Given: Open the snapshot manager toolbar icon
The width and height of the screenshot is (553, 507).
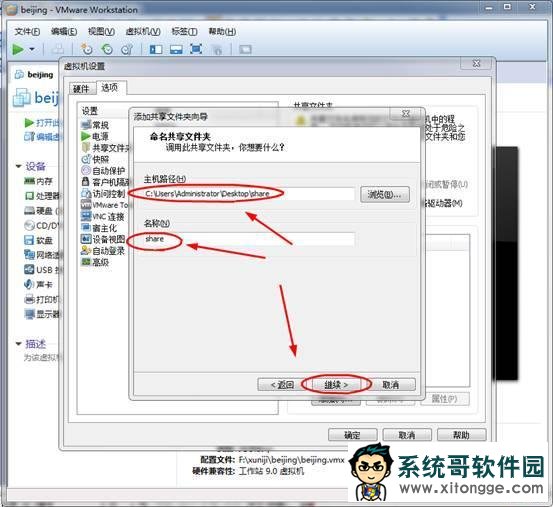Looking at the screenshot, I should coord(127,49).
